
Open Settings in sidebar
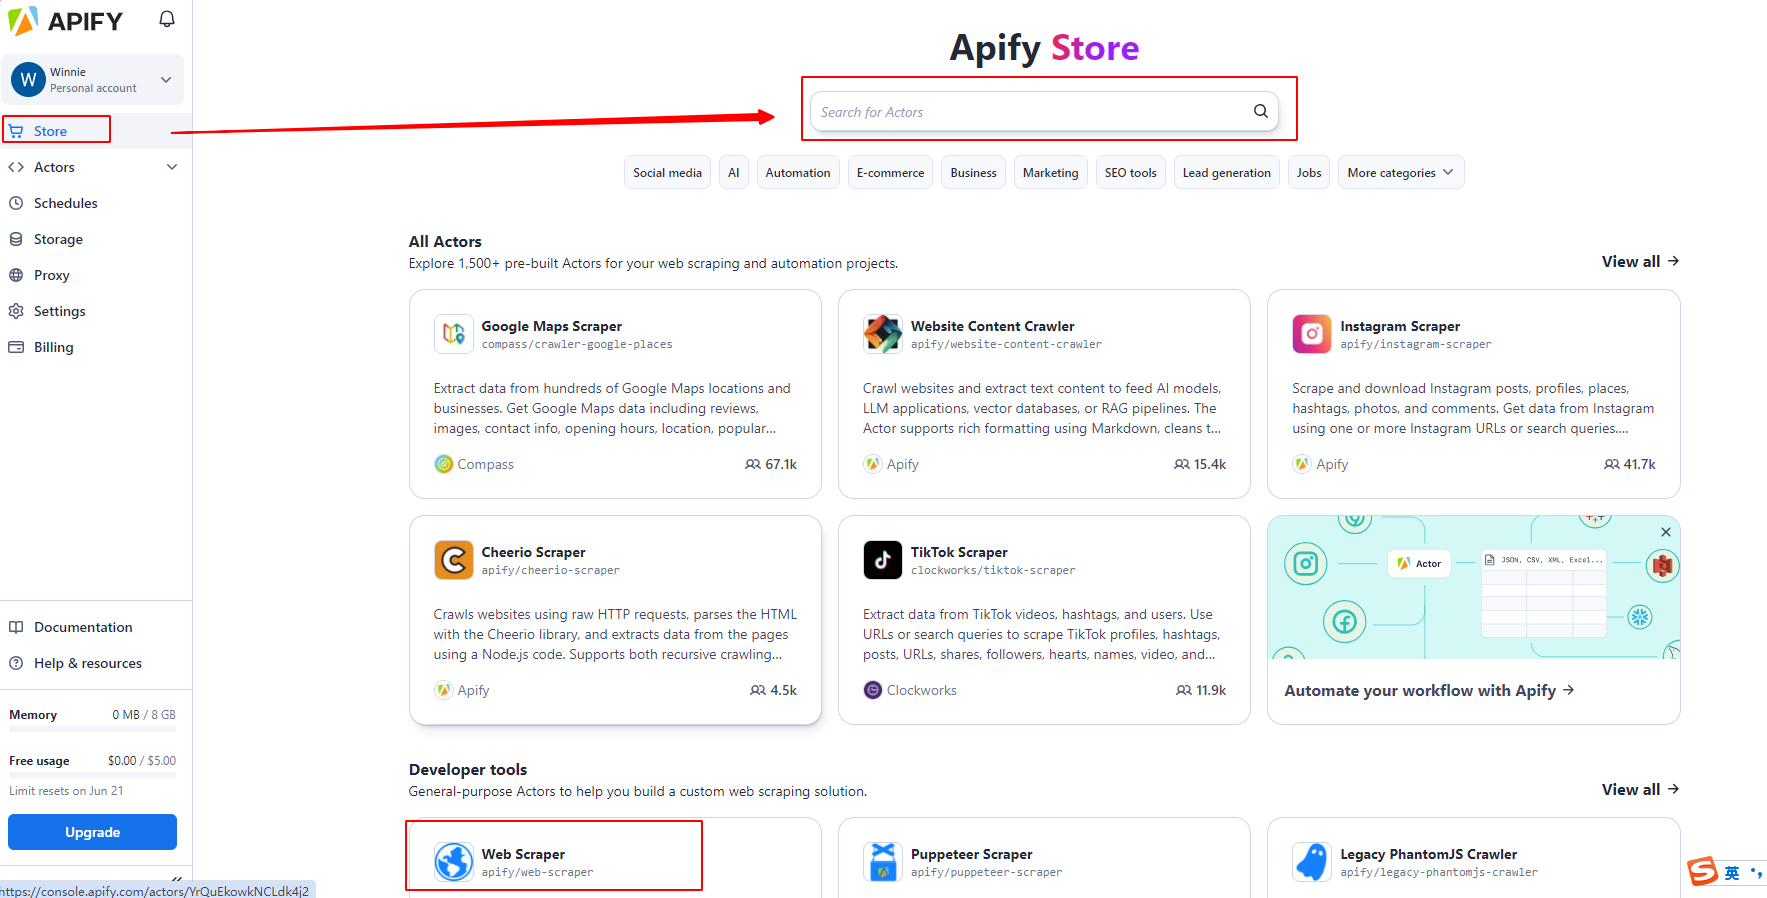click(x=60, y=311)
